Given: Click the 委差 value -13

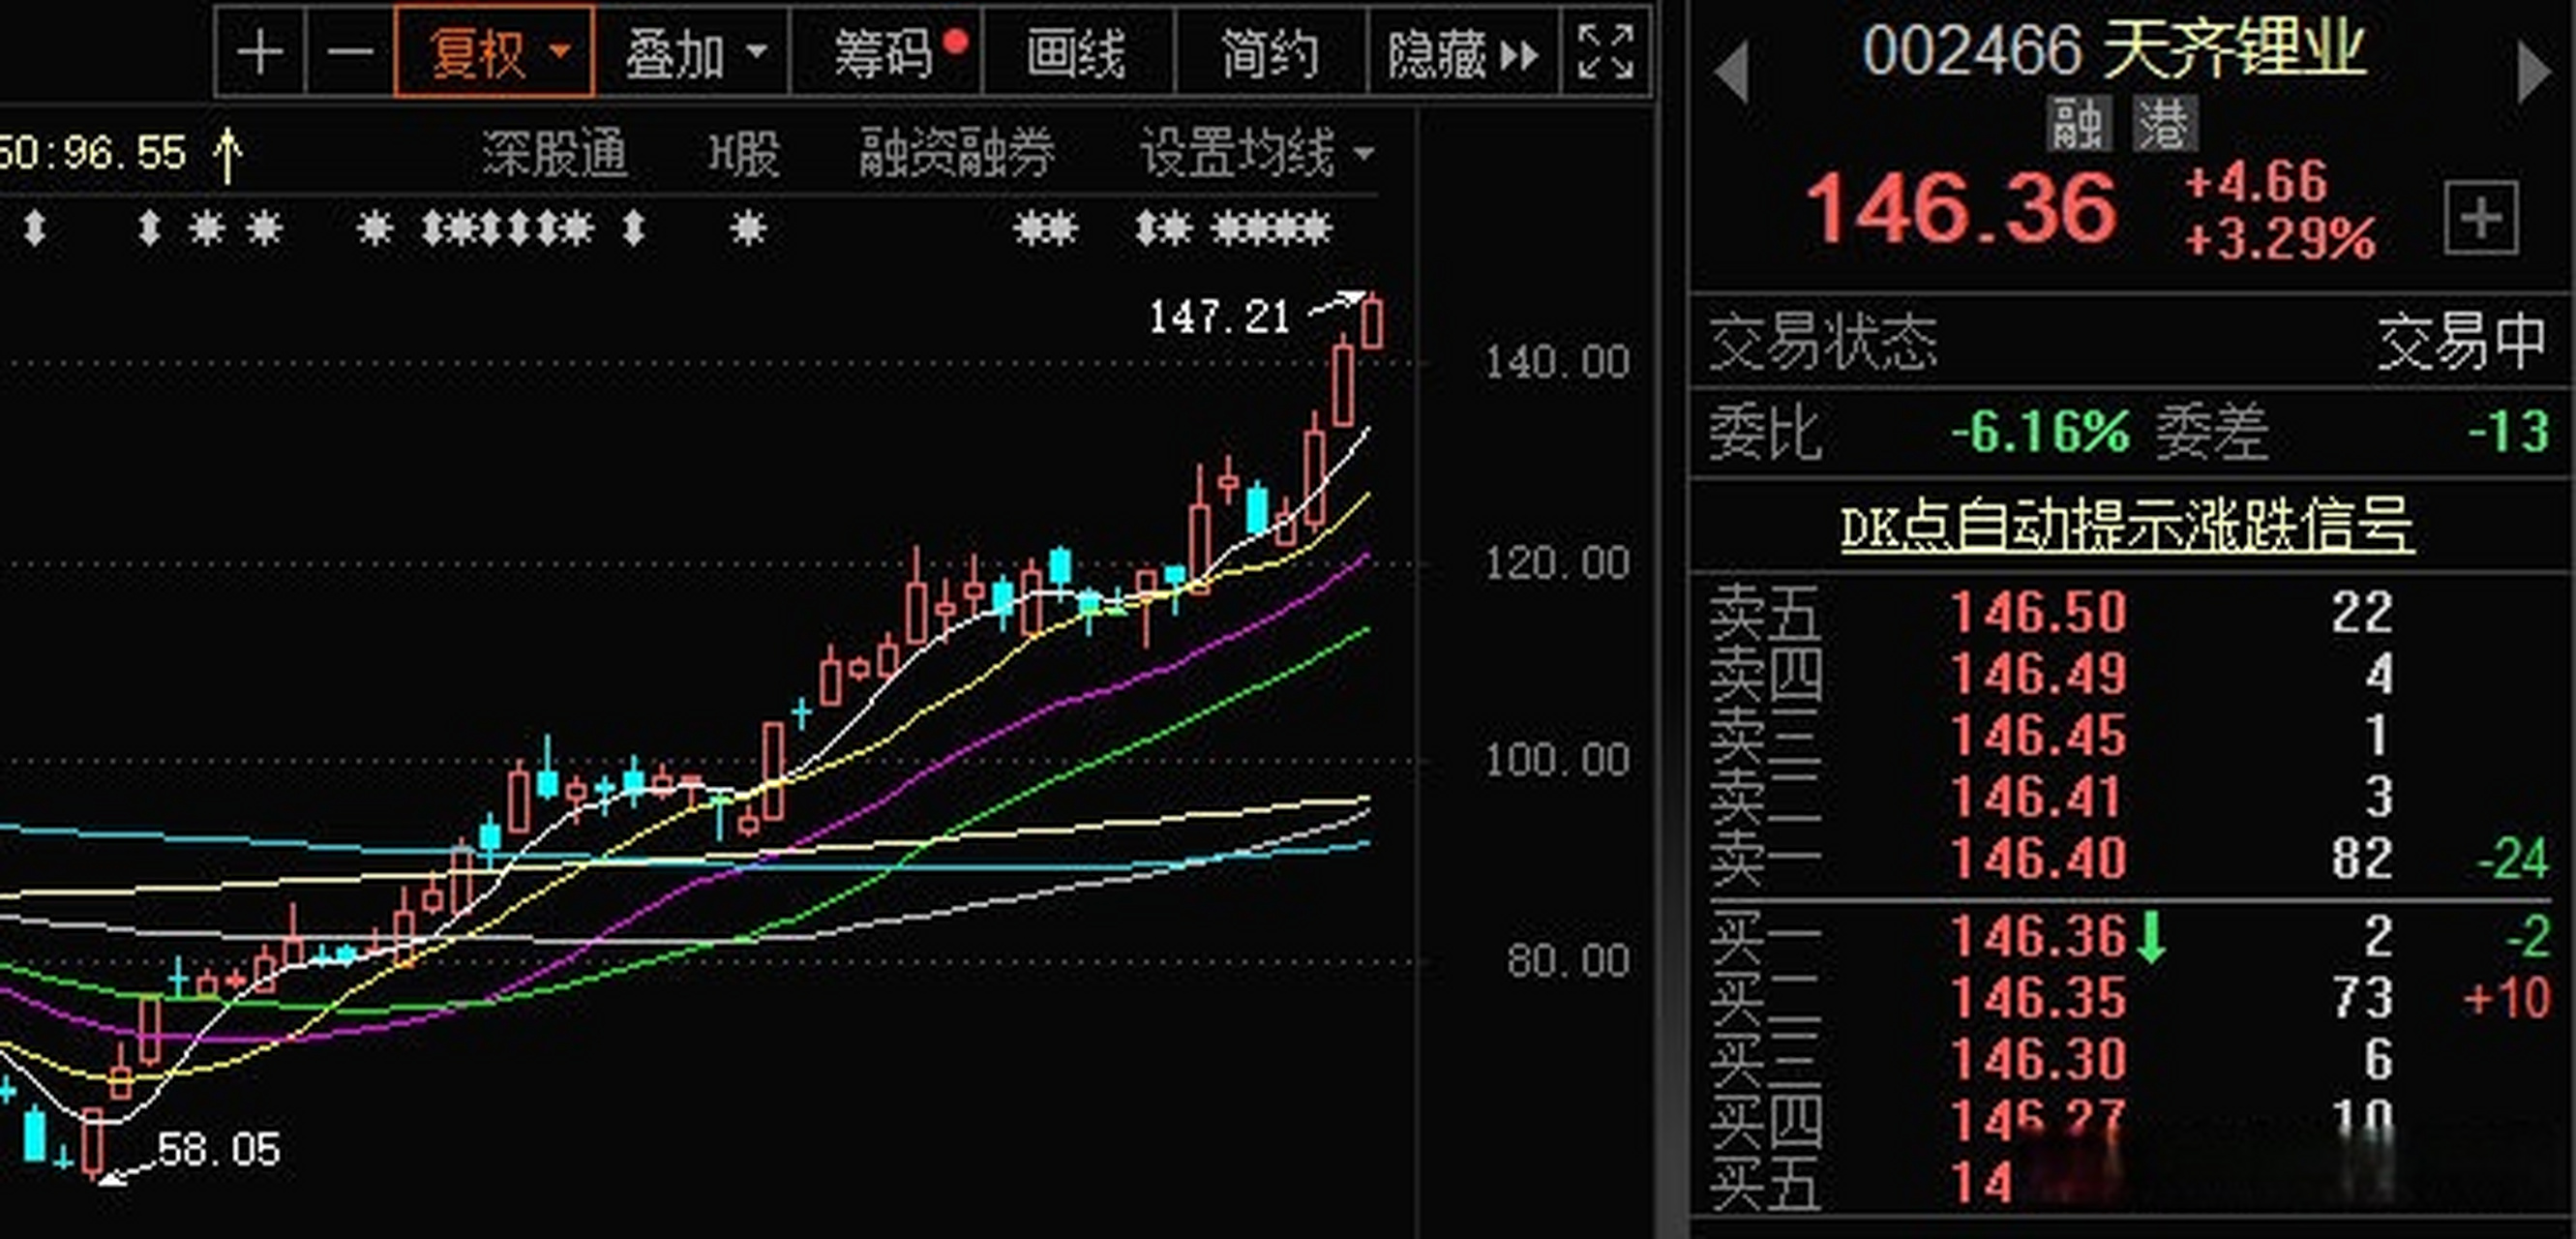Looking at the screenshot, I should click(x=2508, y=432).
